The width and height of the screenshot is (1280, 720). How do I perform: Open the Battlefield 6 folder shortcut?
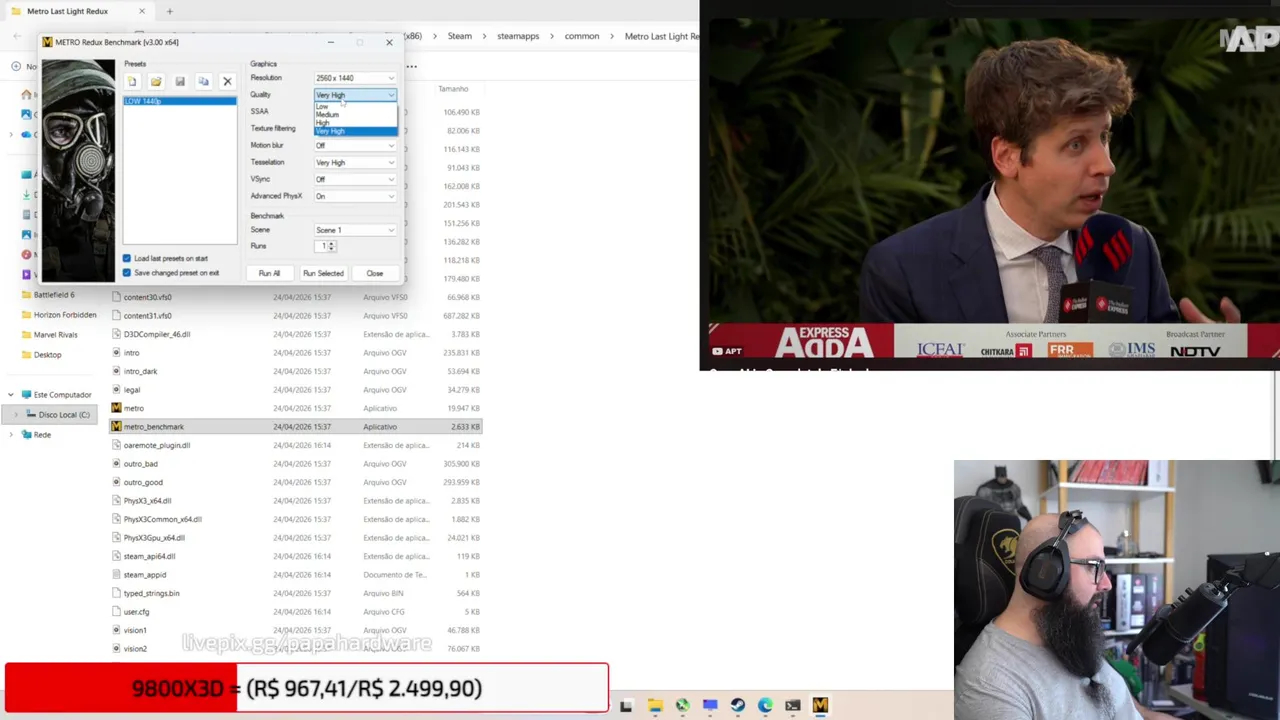54,295
